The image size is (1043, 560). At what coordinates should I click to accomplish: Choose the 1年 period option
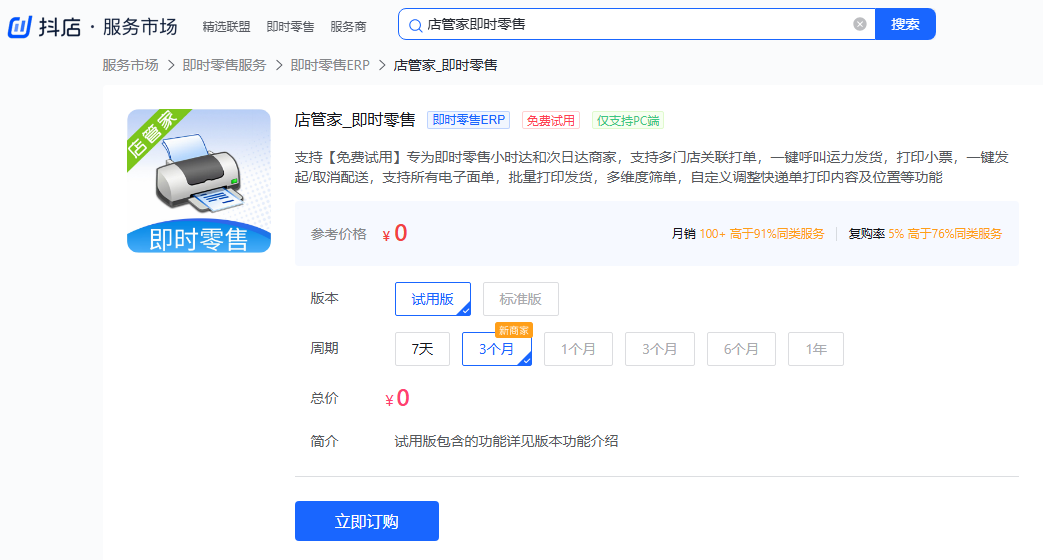coord(815,349)
